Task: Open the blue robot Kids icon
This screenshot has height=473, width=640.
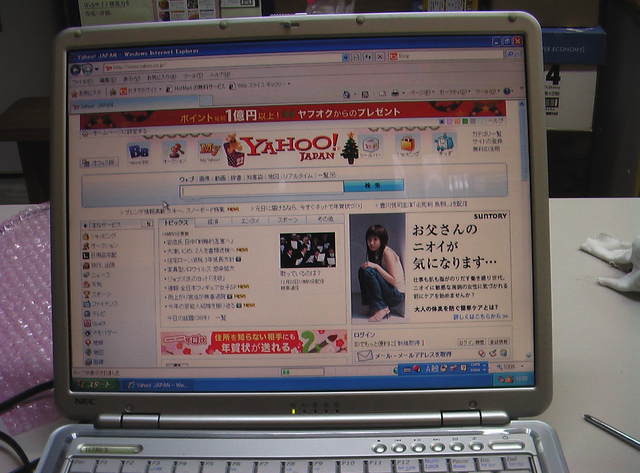Action: coord(444,144)
